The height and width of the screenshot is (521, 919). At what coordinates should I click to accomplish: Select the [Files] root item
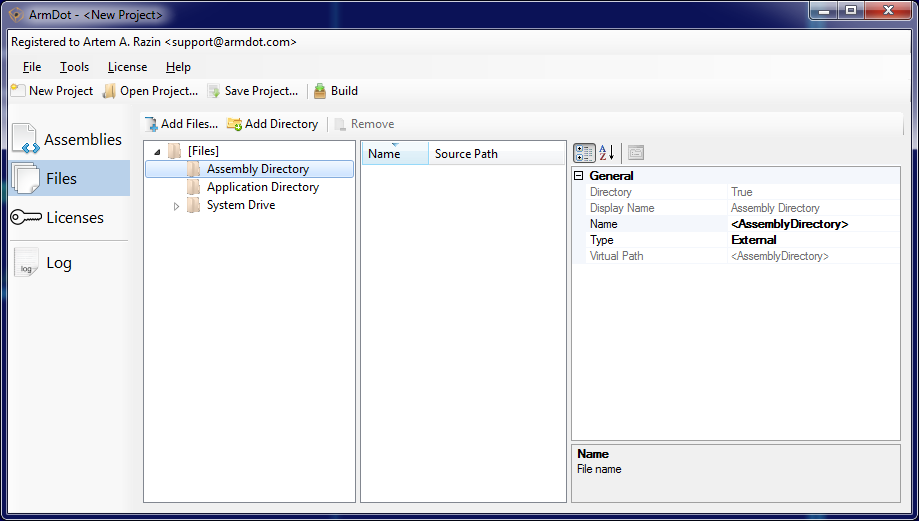203,151
